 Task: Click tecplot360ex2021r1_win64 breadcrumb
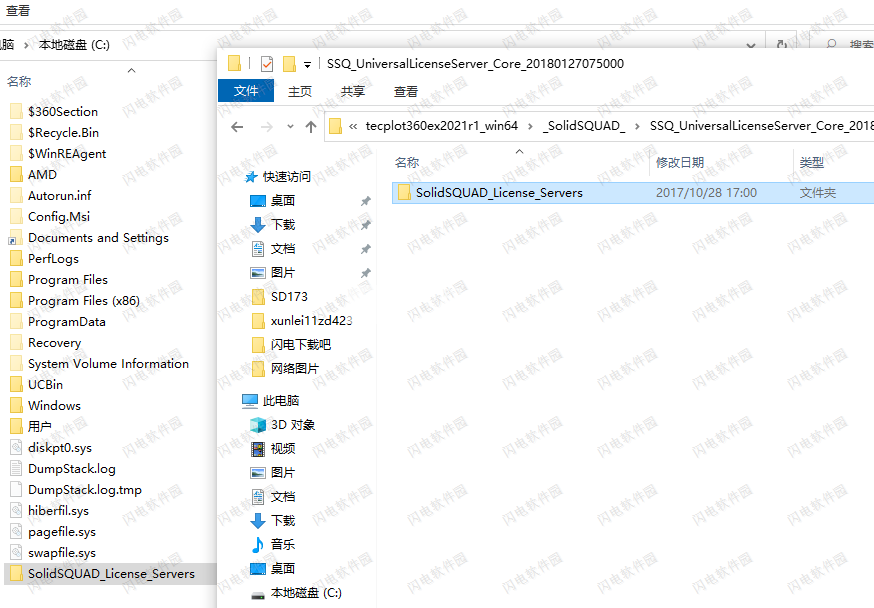click(441, 126)
